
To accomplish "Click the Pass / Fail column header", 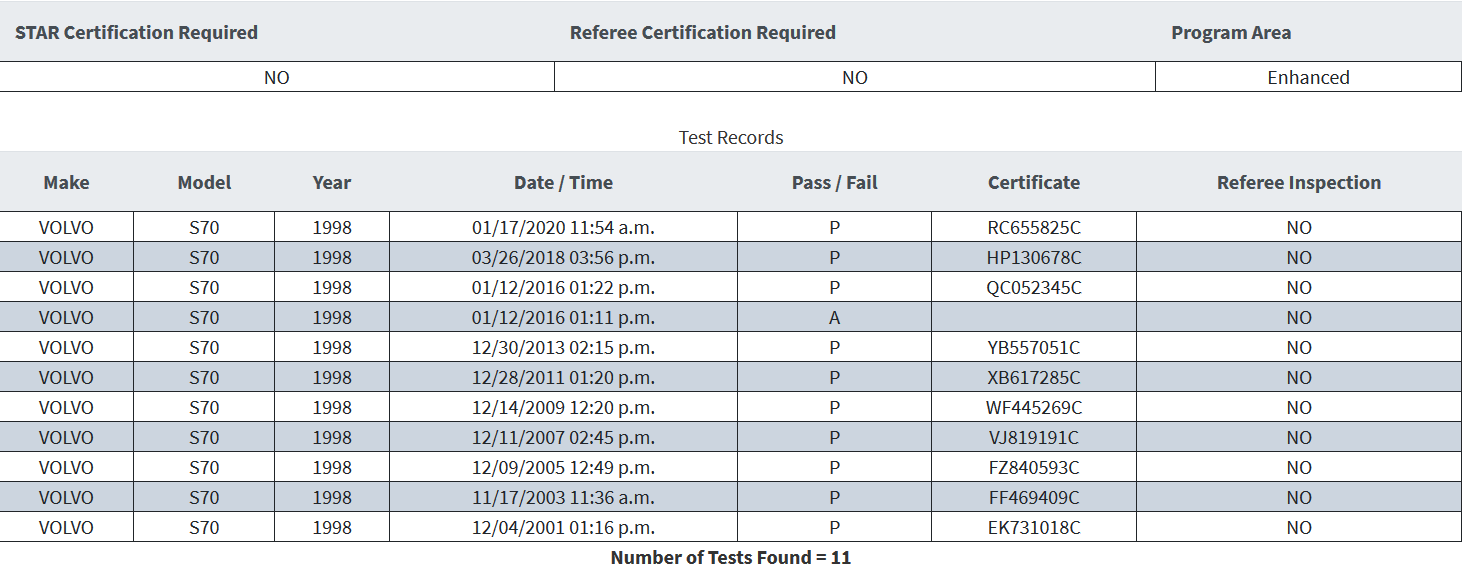I will (x=834, y=182).
